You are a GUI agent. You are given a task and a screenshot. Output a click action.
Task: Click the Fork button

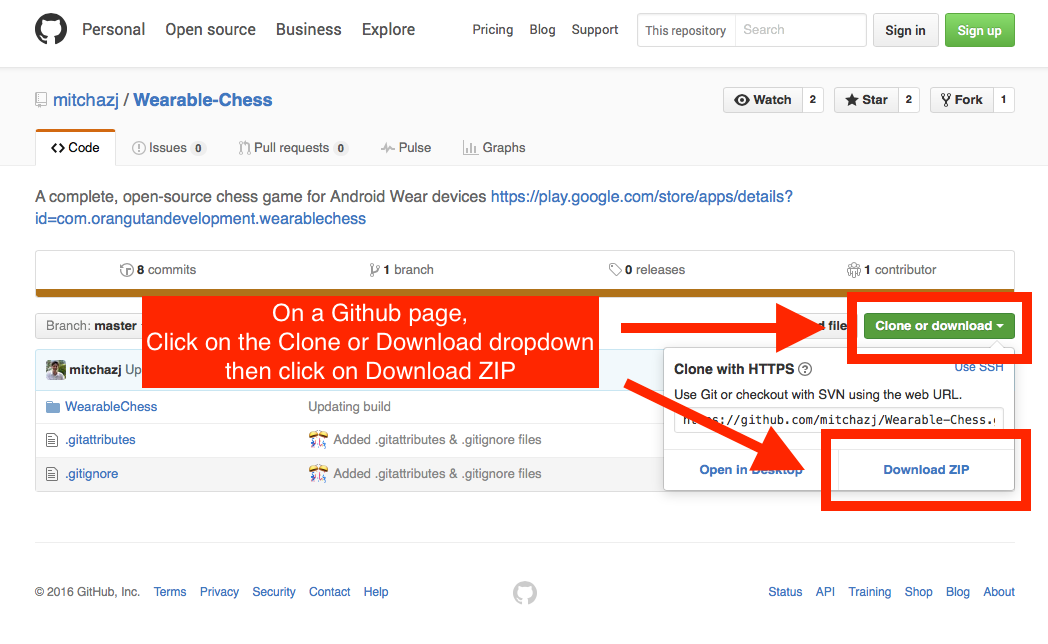pos(962,100)
